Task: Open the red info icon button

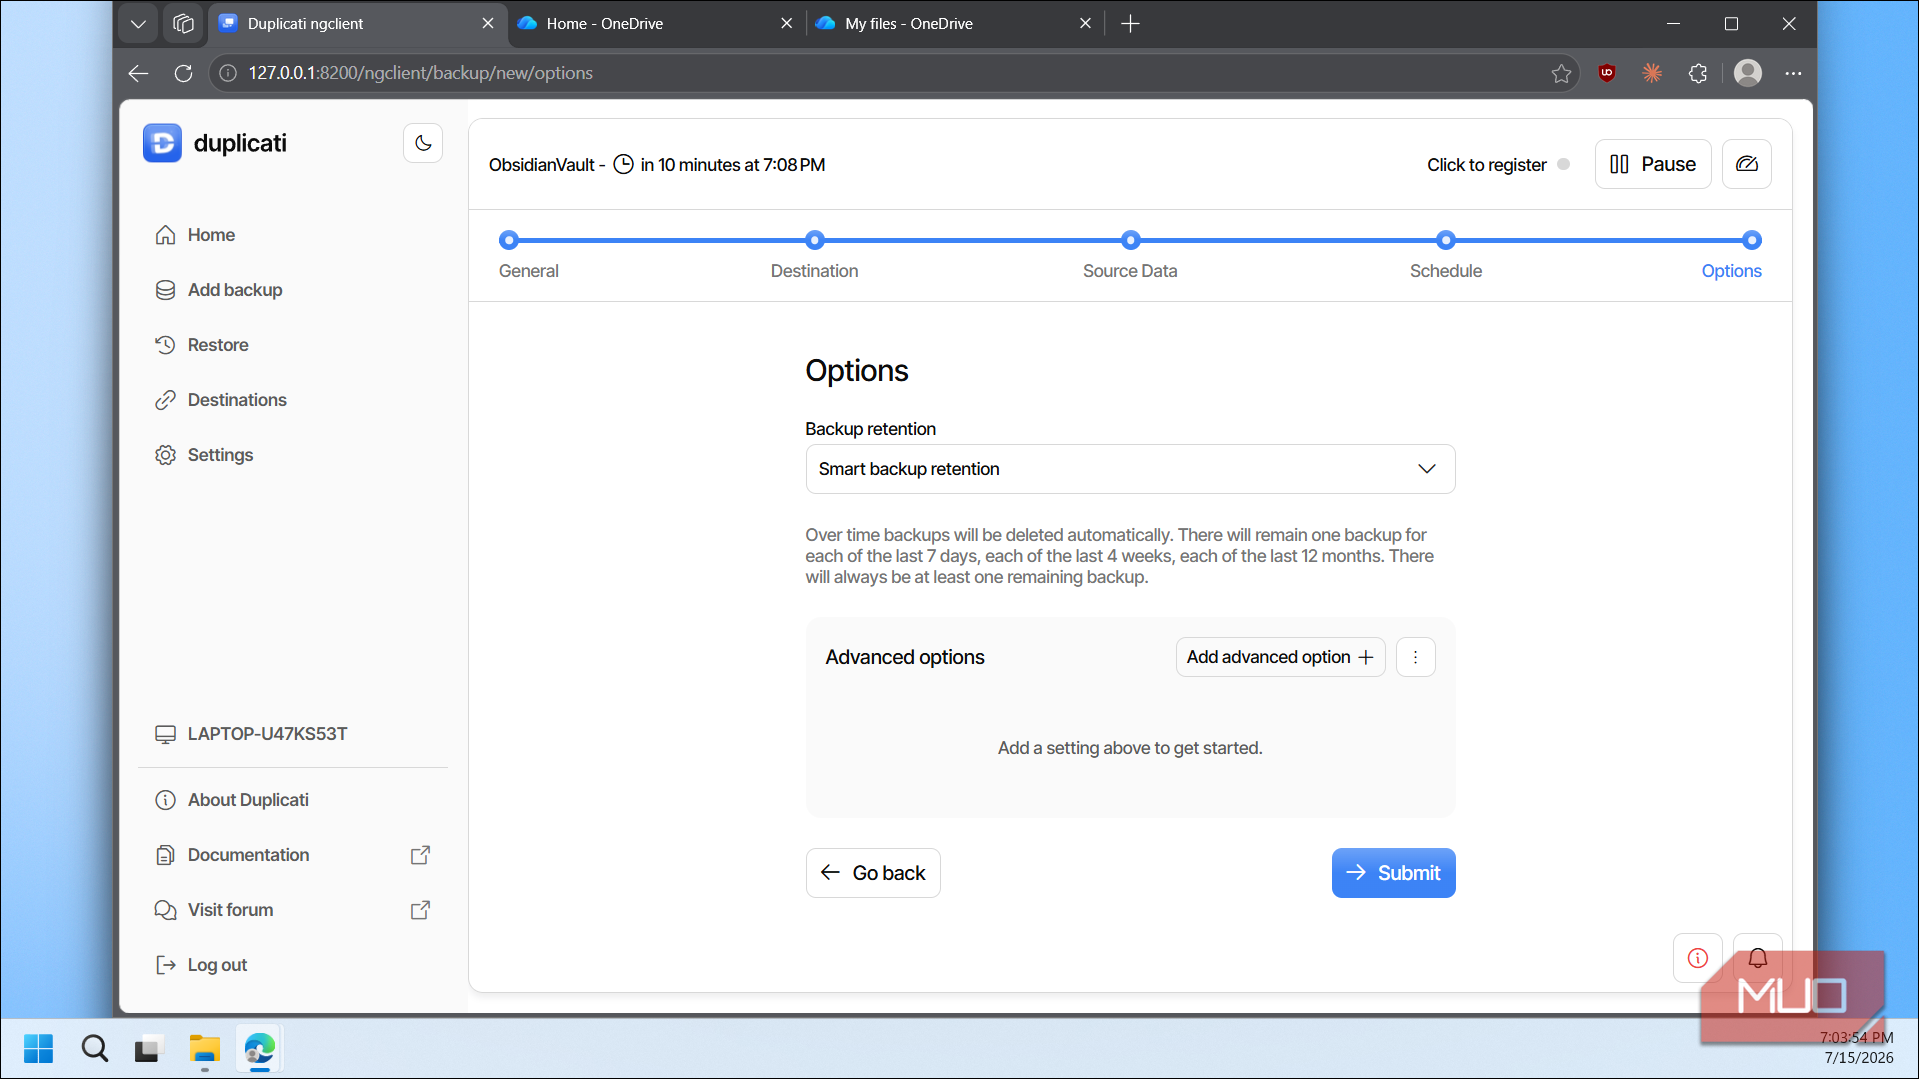Action: [1697, 958]
